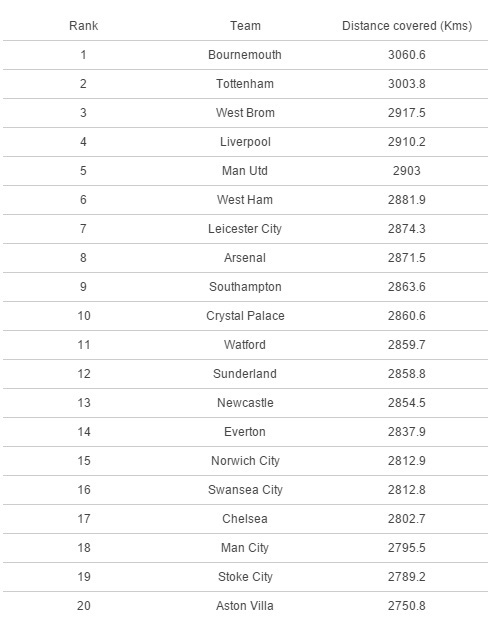Click the Crystal Palace entry
The height and width of the screenshot is (620, 500).
[x=245, y=316]
